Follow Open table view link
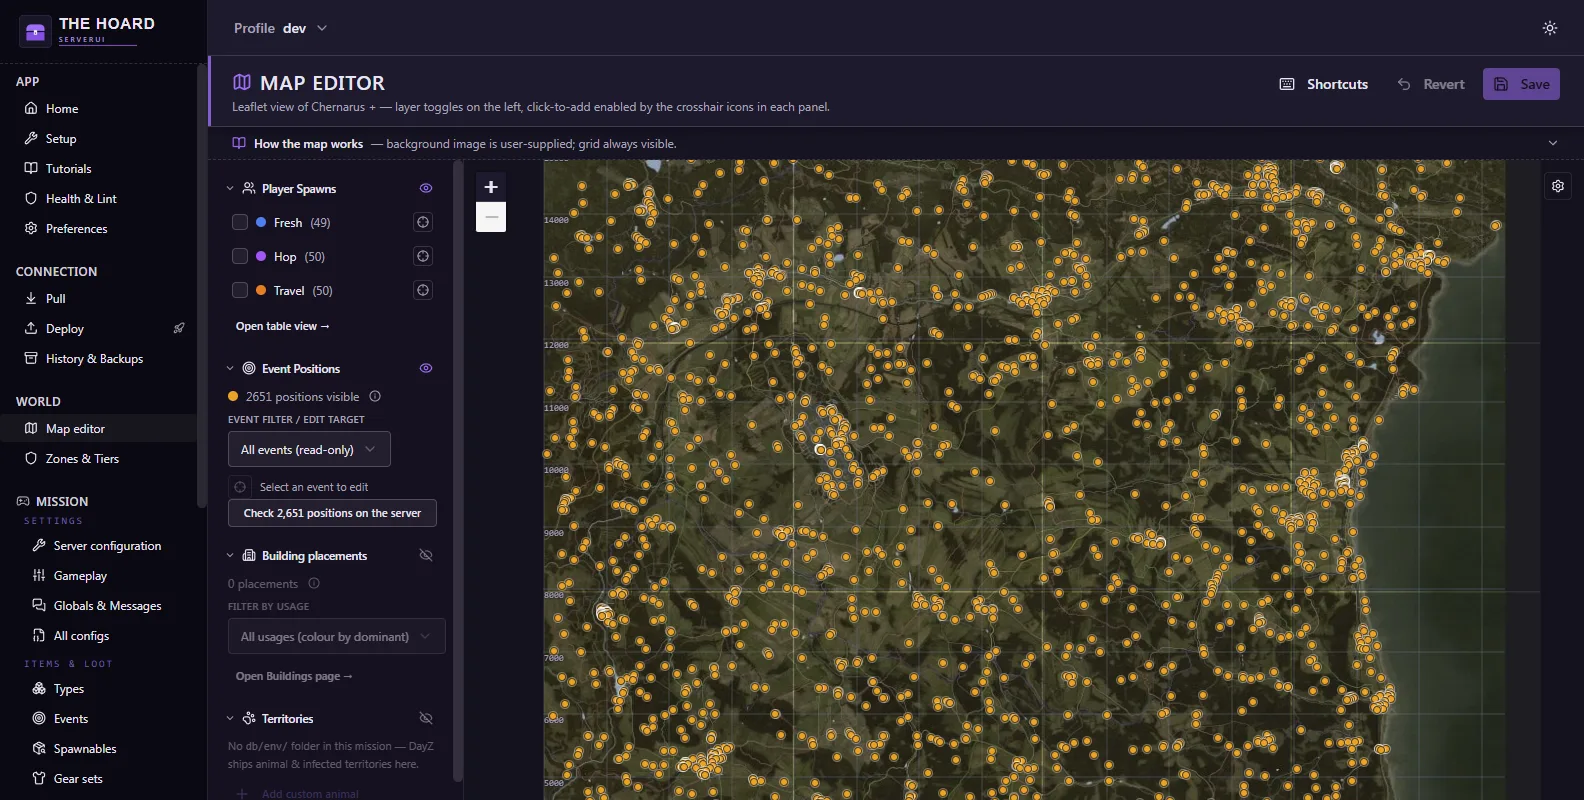The height and width of the screenshot is (800, 1584). pyautogui.click(x=282, y=326)
